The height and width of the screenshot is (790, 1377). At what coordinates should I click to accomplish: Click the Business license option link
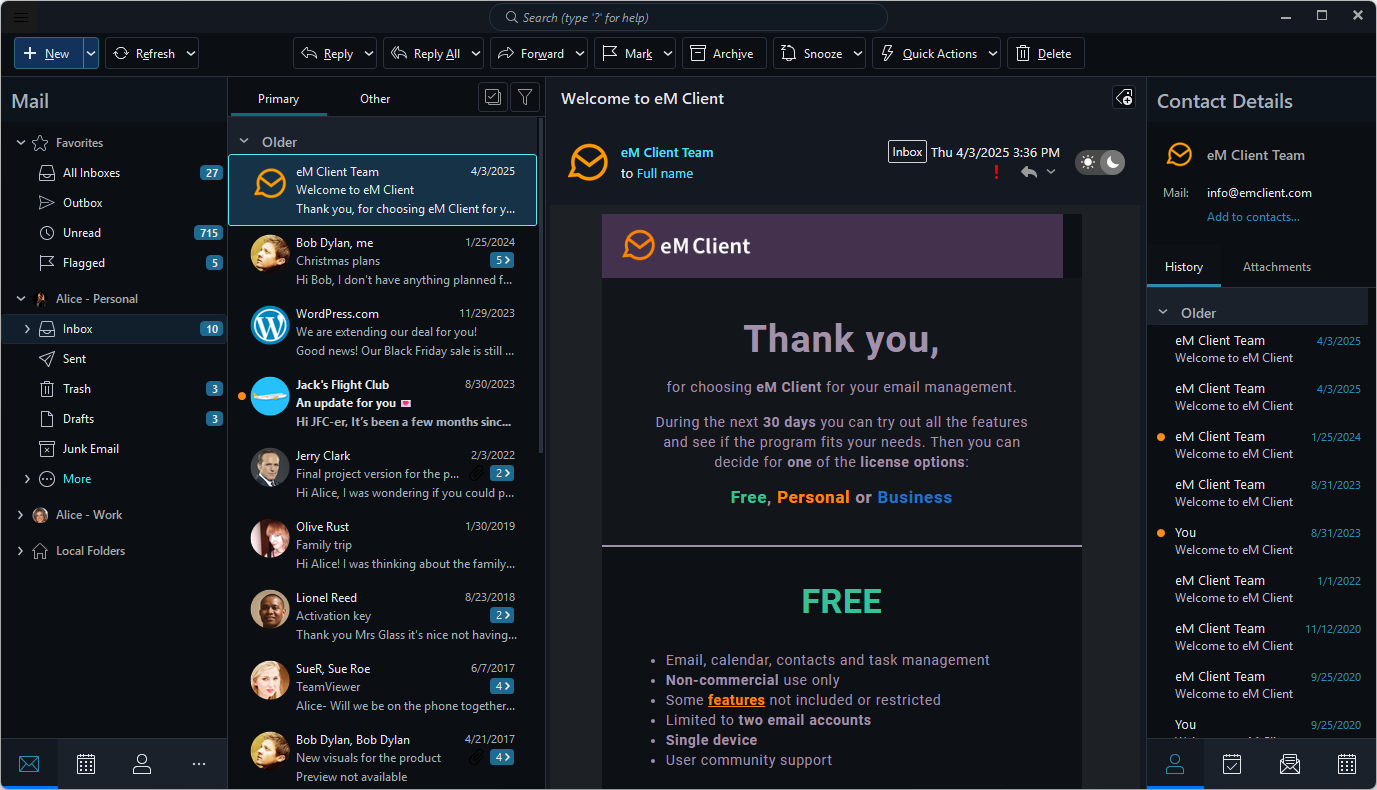(915, 497)
